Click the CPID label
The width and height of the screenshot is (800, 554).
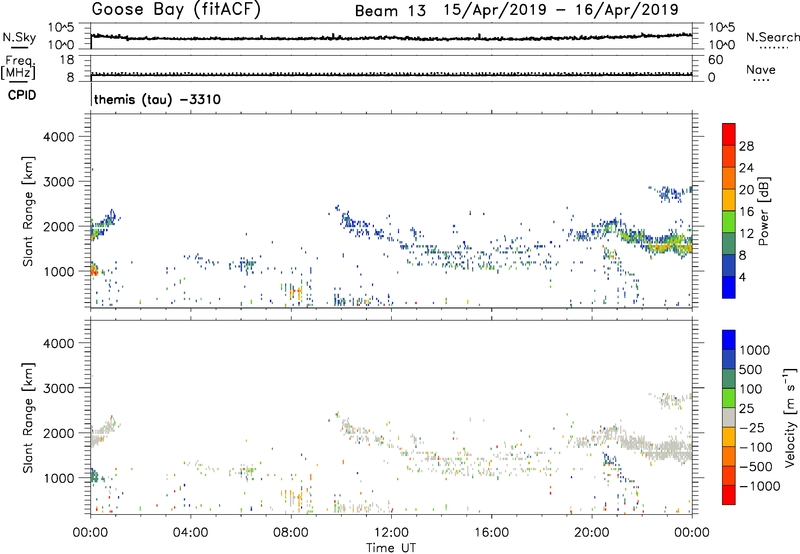(x=22, y=95)
